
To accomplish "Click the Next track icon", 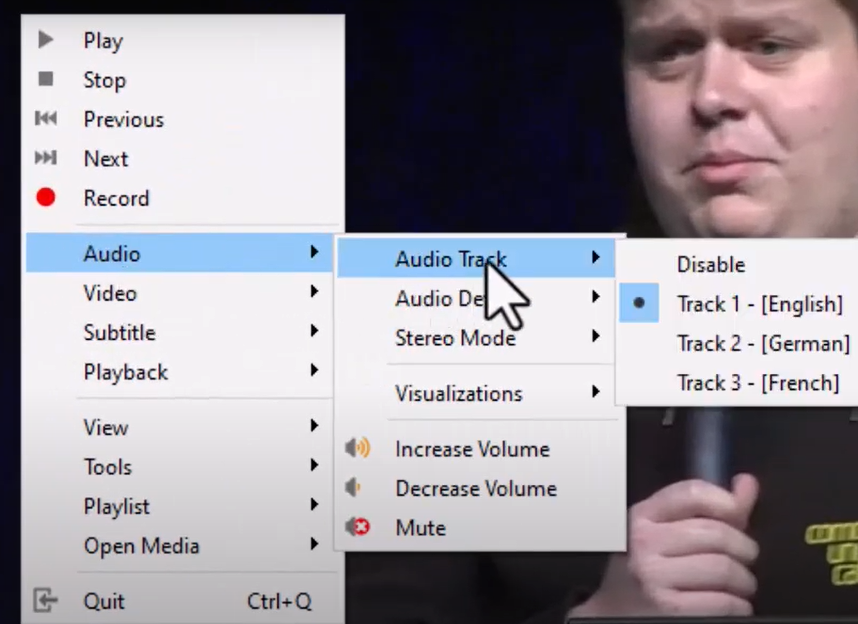I will pos(46,158).
